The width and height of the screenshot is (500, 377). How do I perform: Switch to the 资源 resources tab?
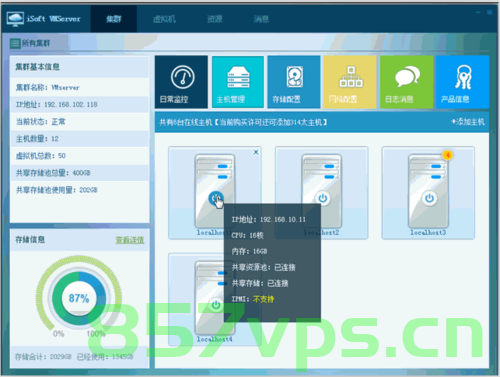click(x=214, y=19)
